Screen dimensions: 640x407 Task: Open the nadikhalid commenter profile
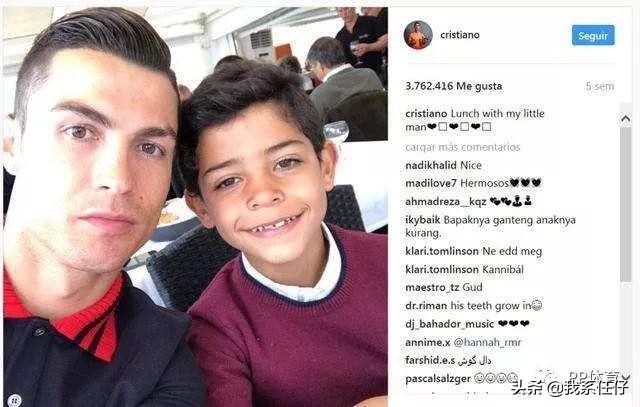431,165
